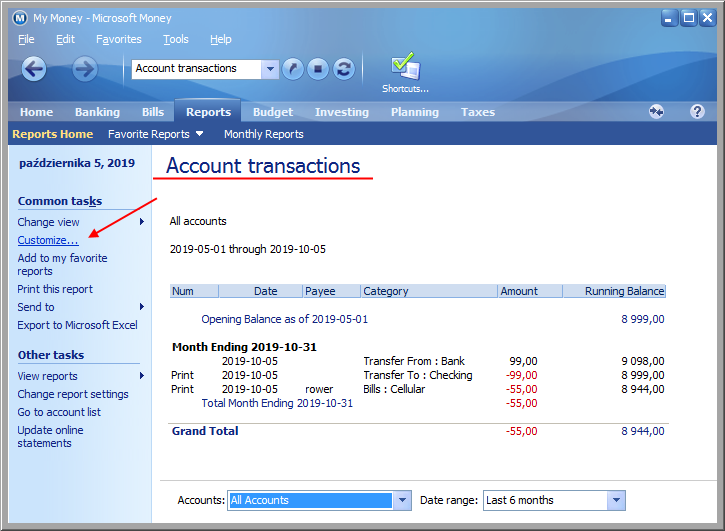Viewport: 725px width, 531px height.
Task: Open the Tools menu
Action: tap(176, 39)
